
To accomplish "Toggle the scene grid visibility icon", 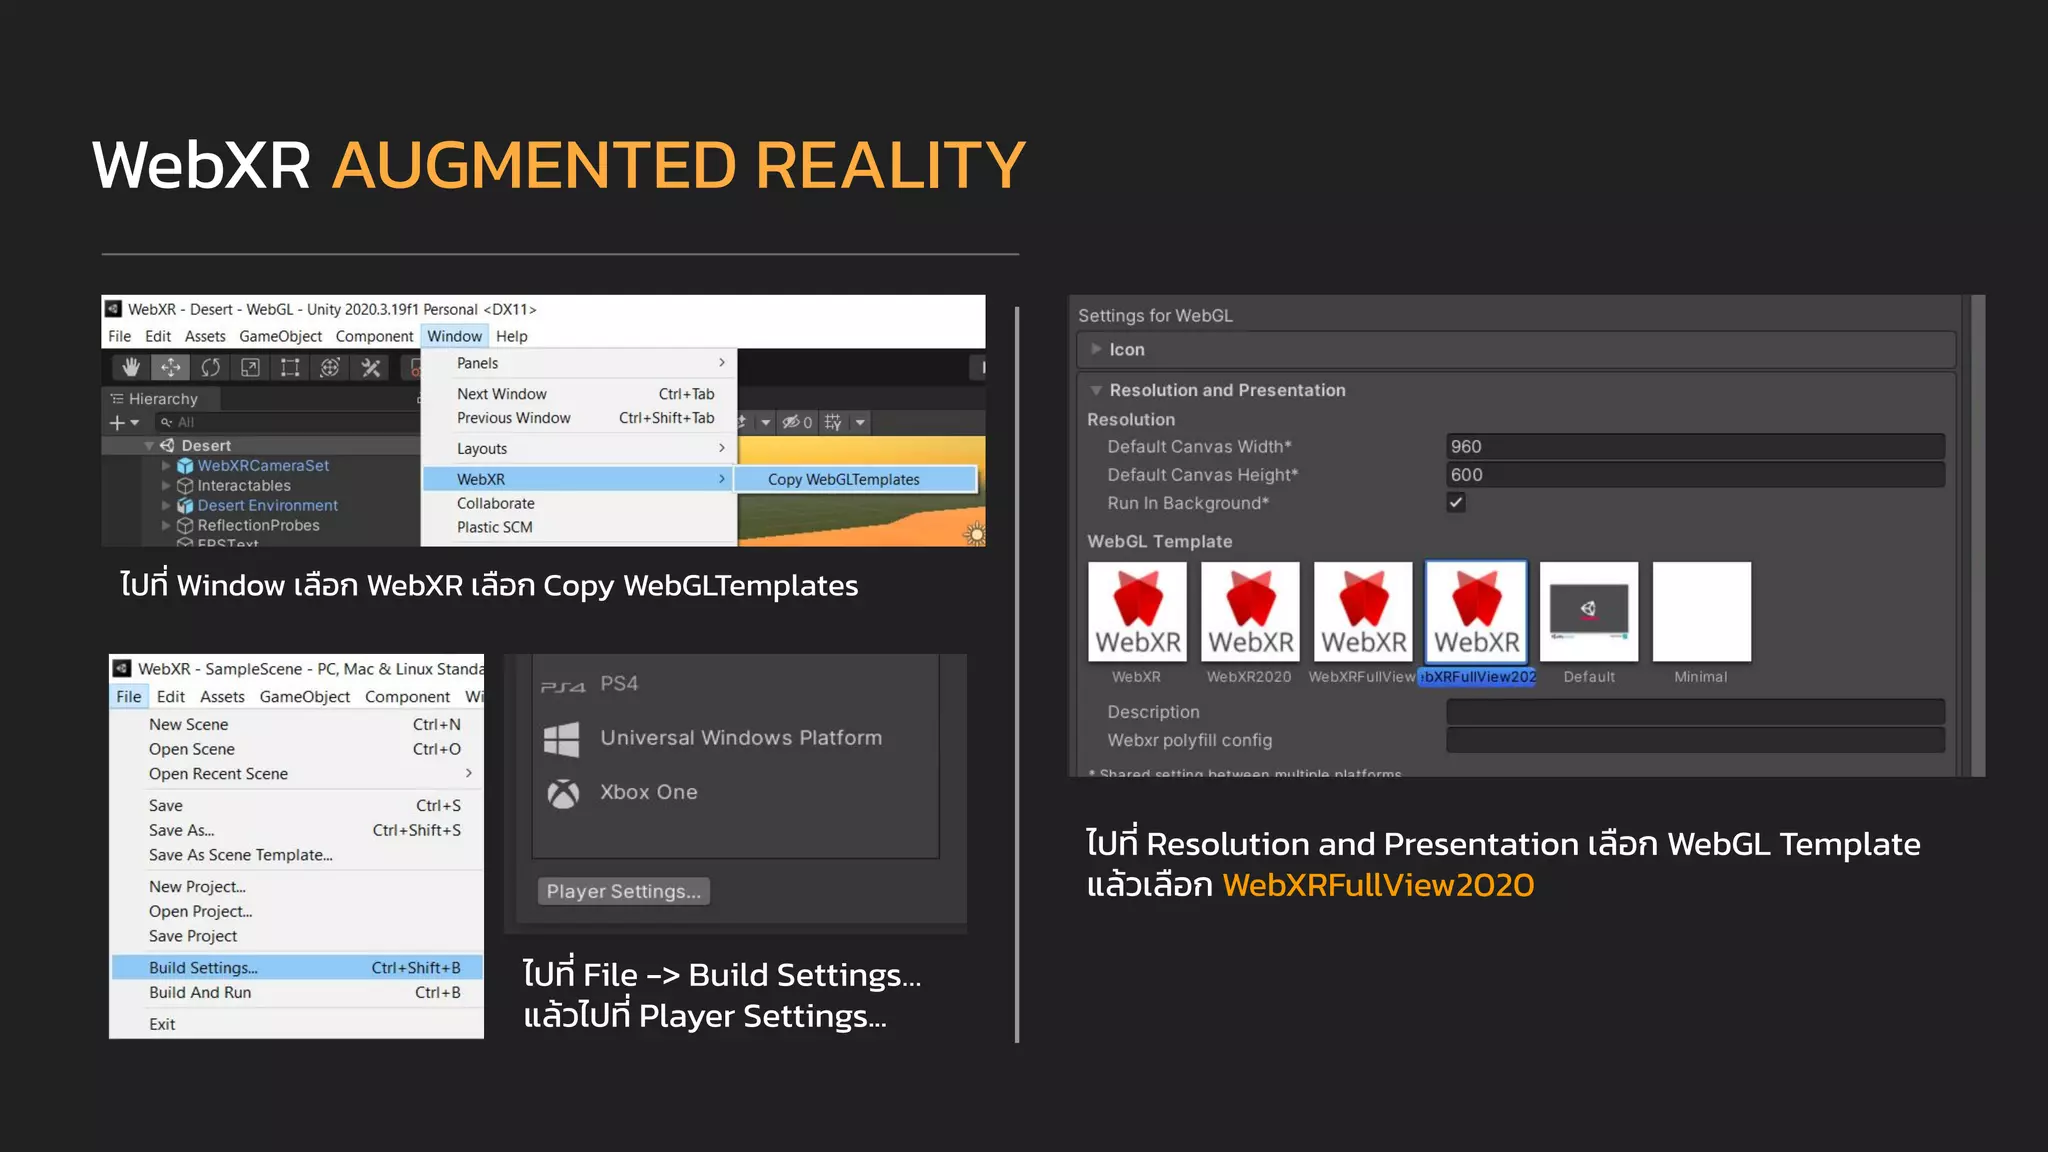I will [832, 423].
